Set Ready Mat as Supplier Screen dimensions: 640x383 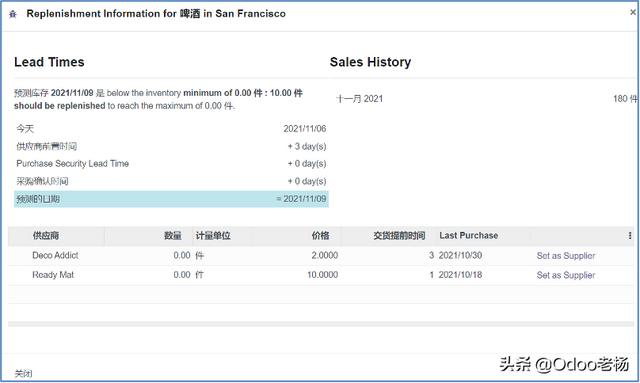[566, 275]
